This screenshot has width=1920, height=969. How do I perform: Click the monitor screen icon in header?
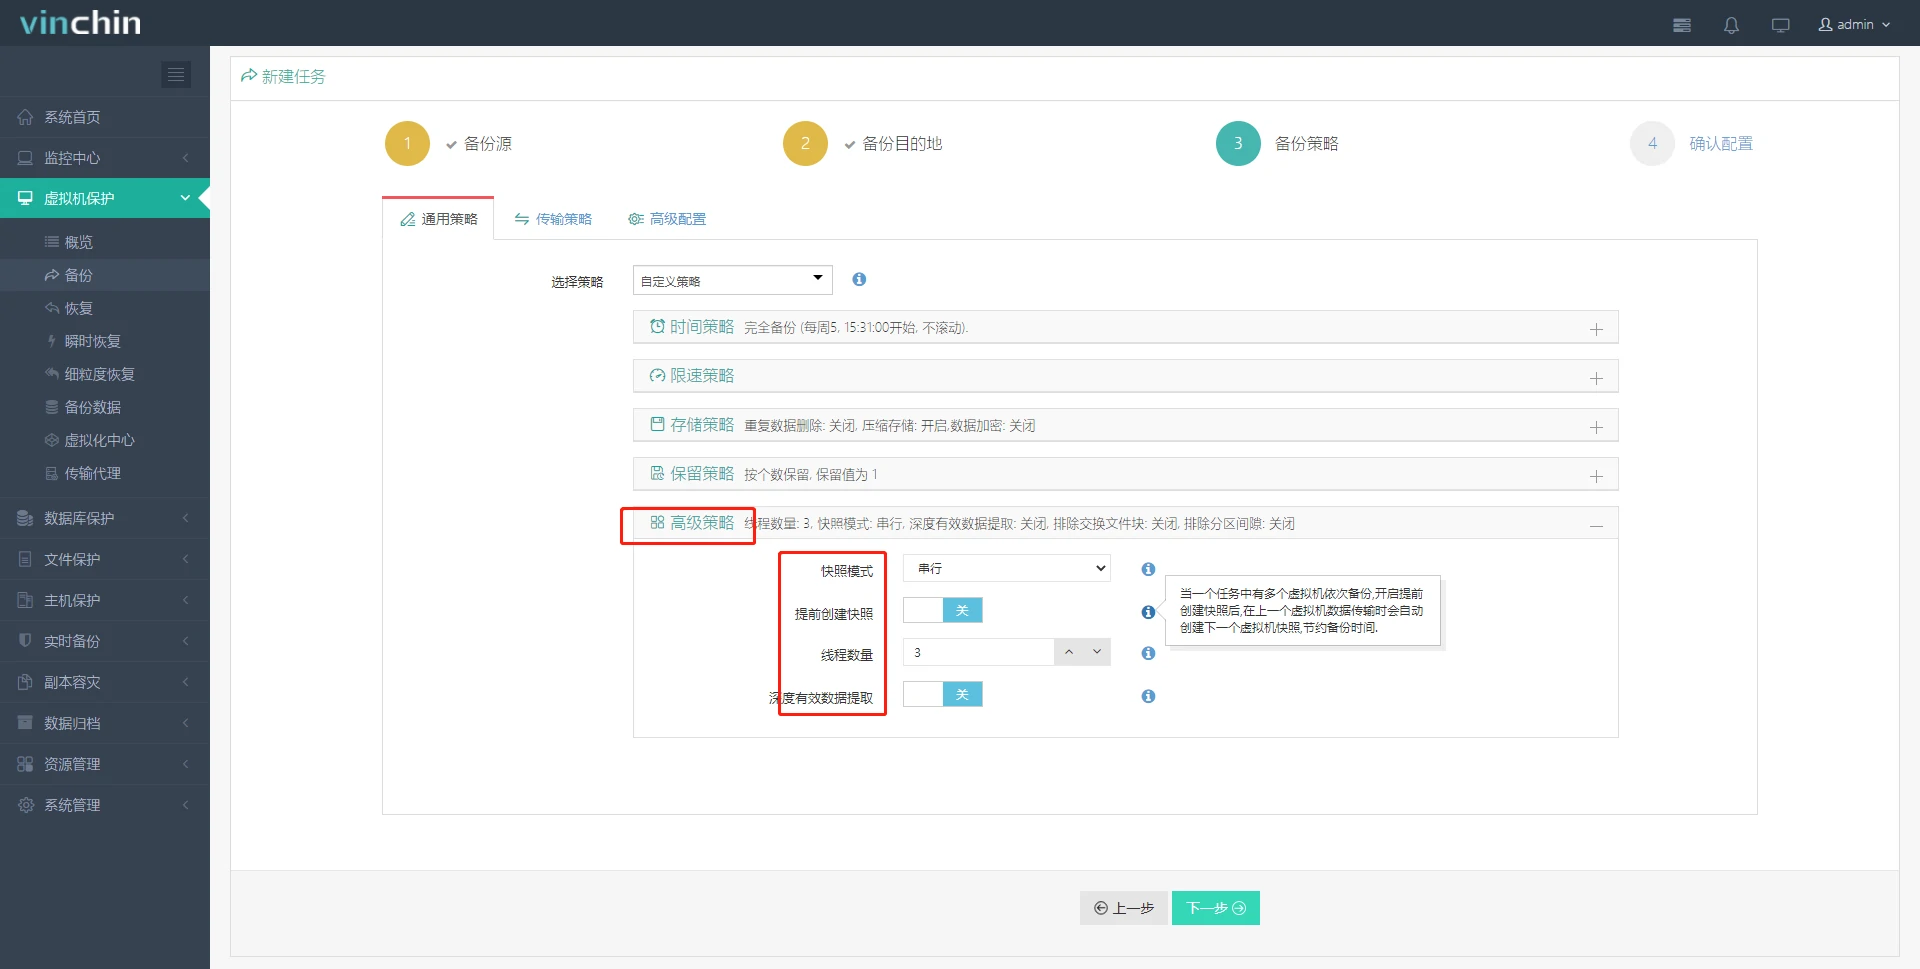1780,25
